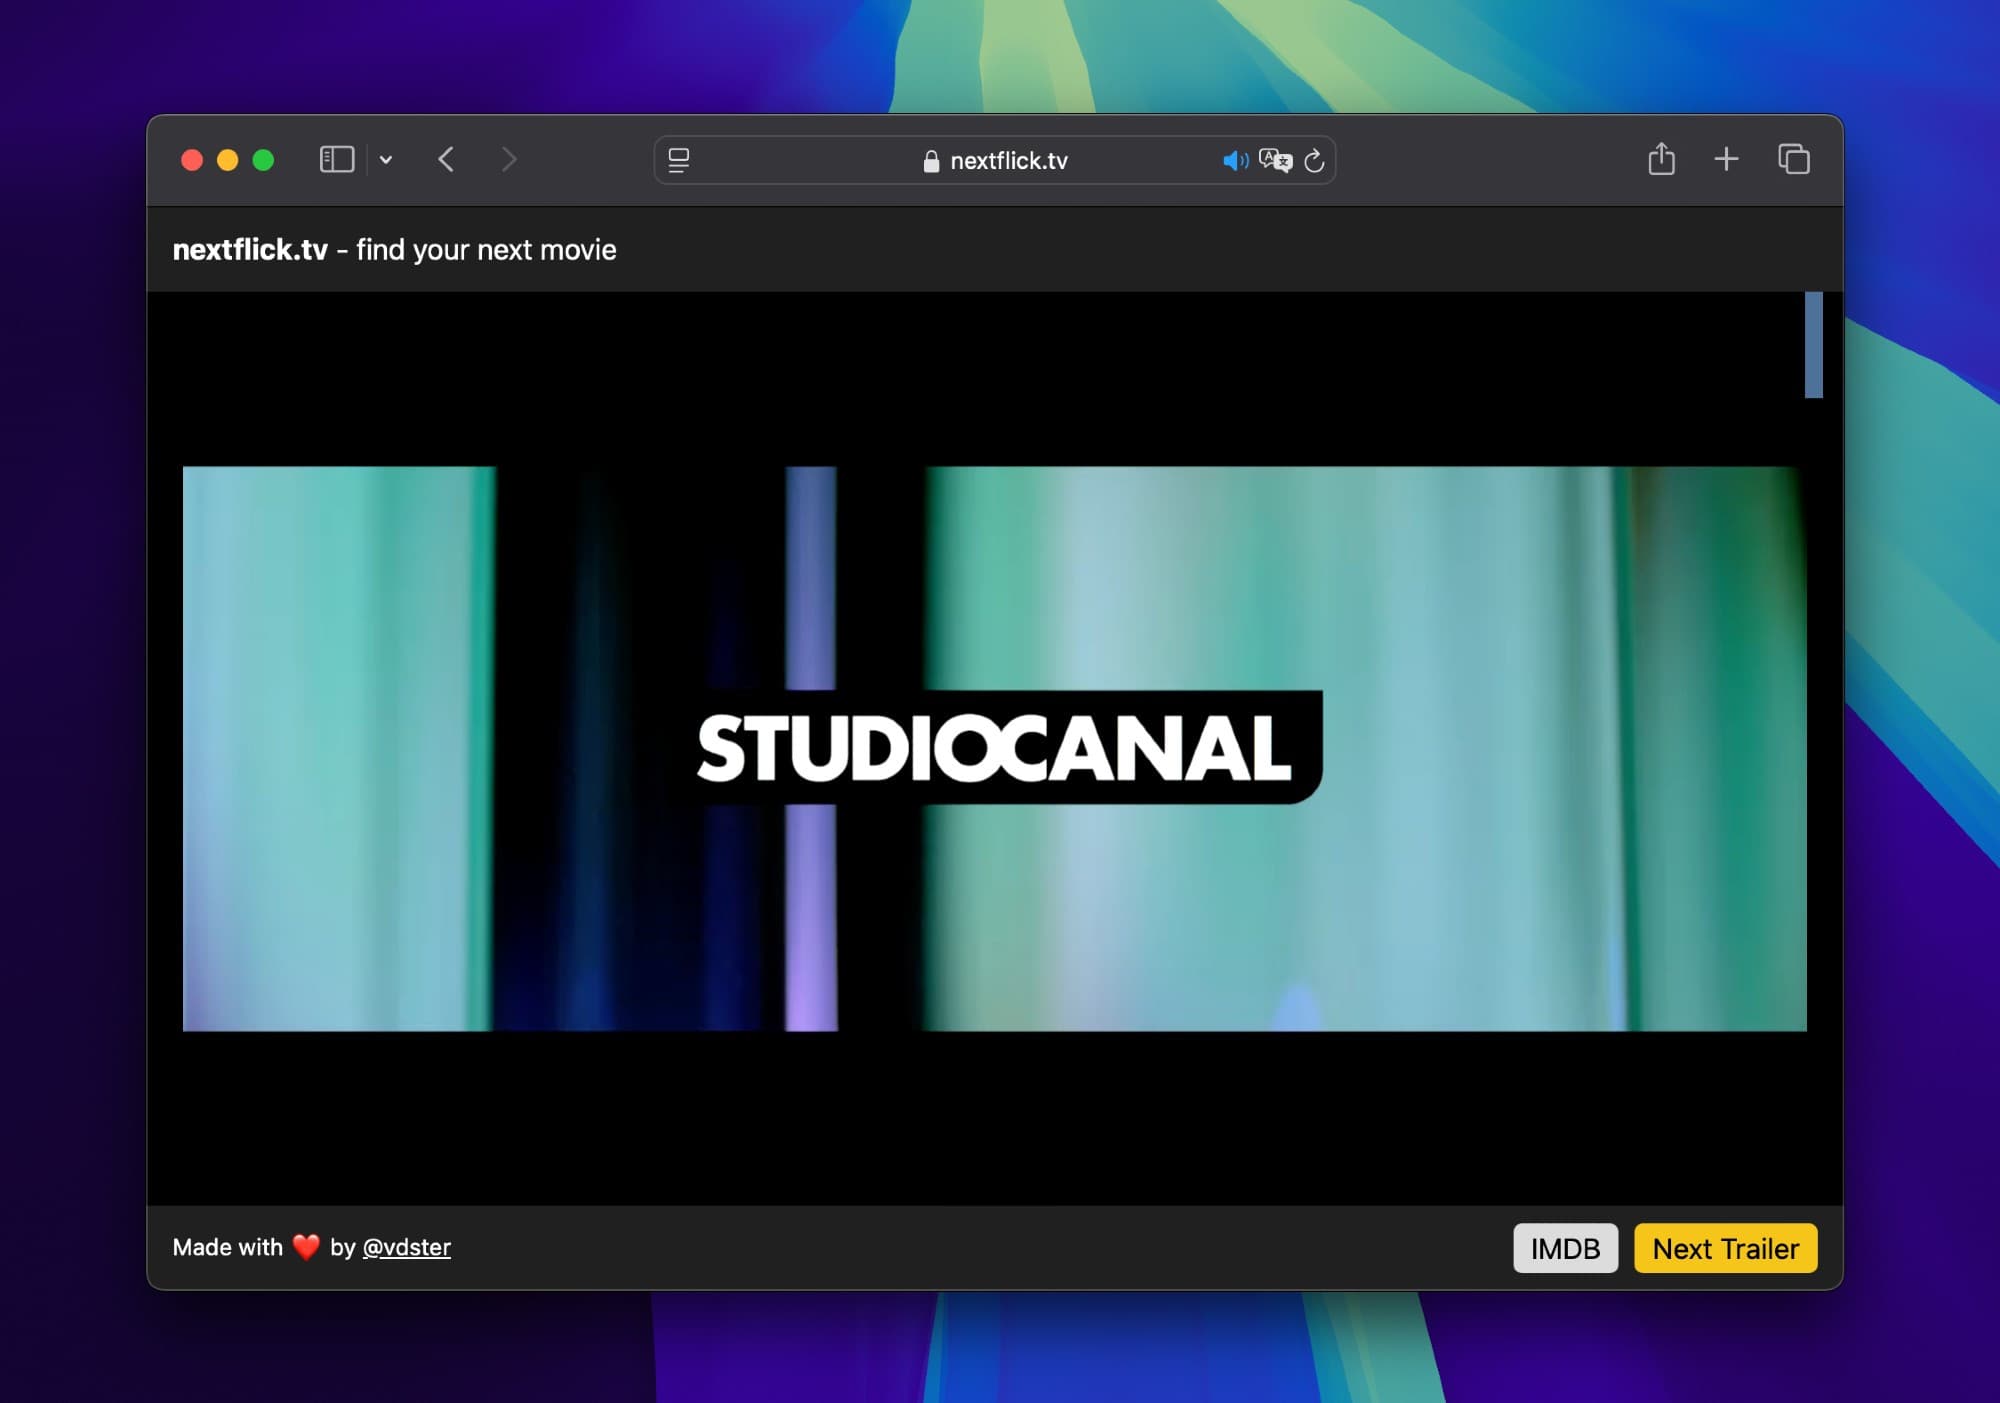Go forward to the next page

click(x=508, y=160)
